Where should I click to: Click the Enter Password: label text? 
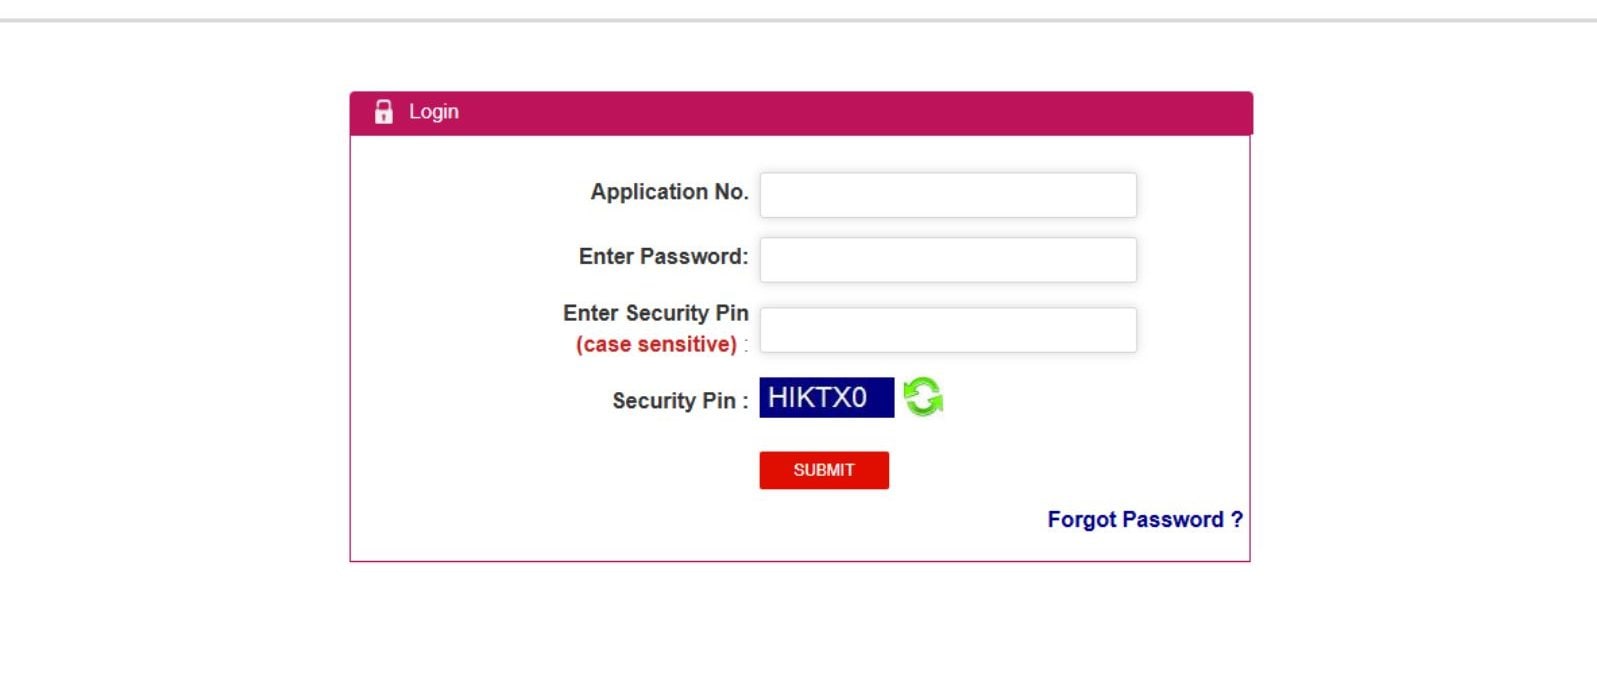point(664,256)
